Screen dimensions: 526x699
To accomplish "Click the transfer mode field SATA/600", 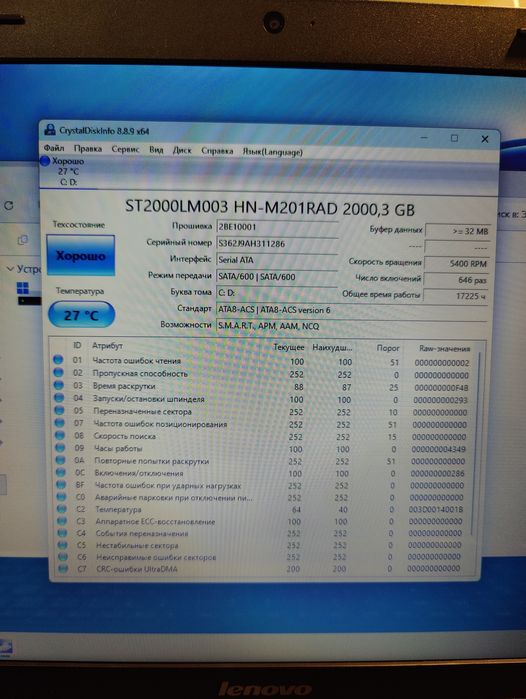I will coord(277,276).
